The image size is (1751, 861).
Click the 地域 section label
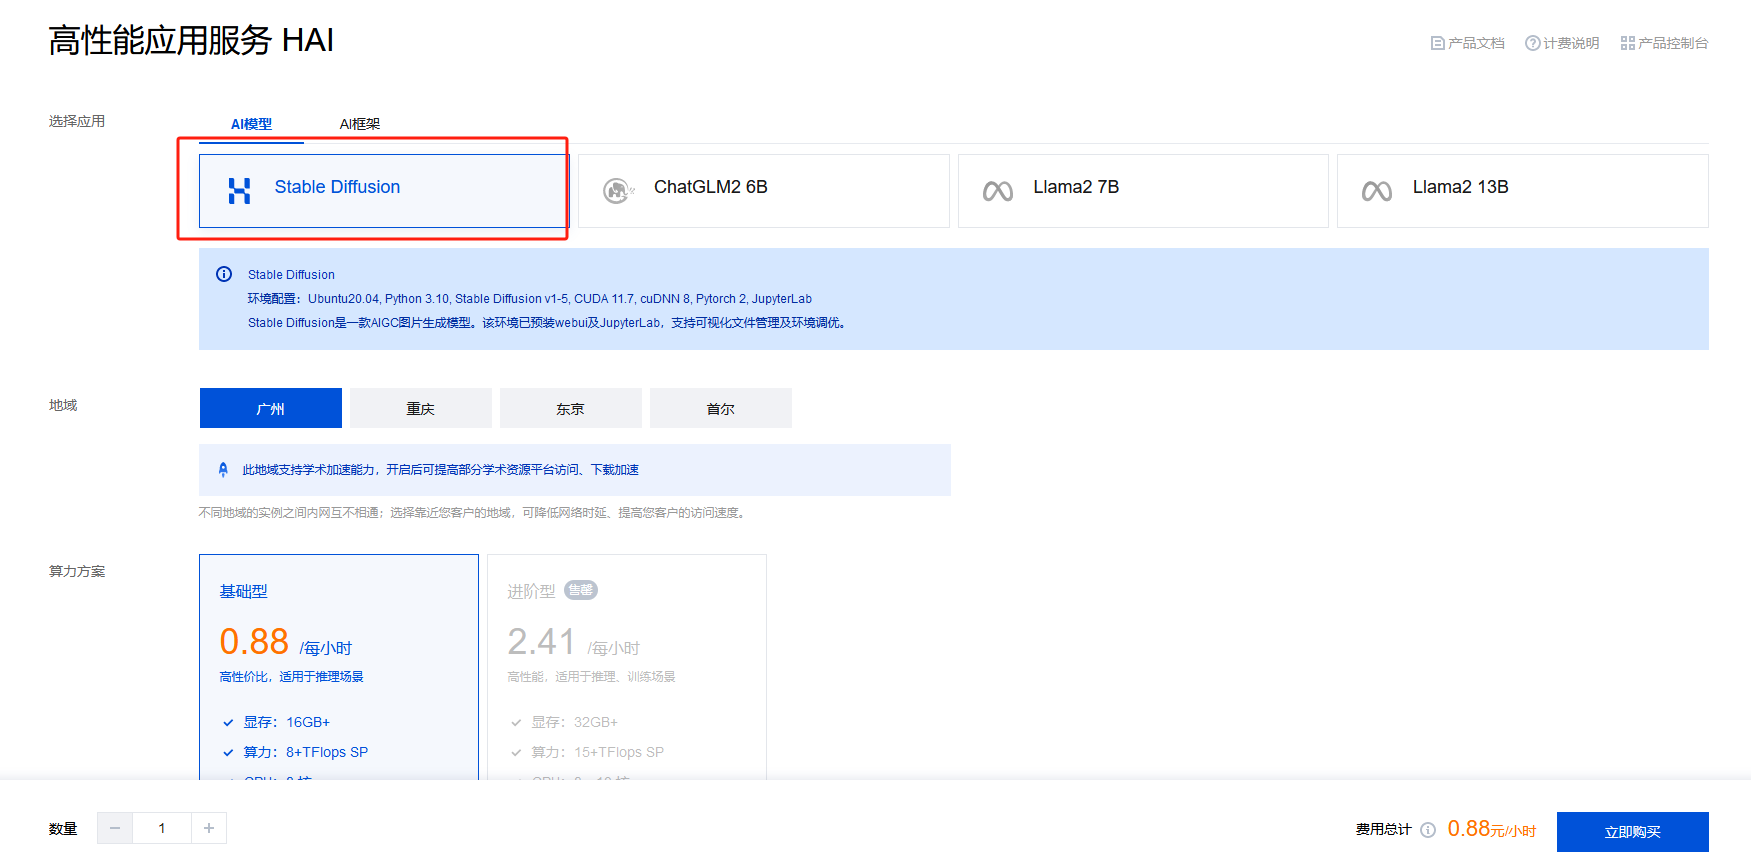point(63,405)
